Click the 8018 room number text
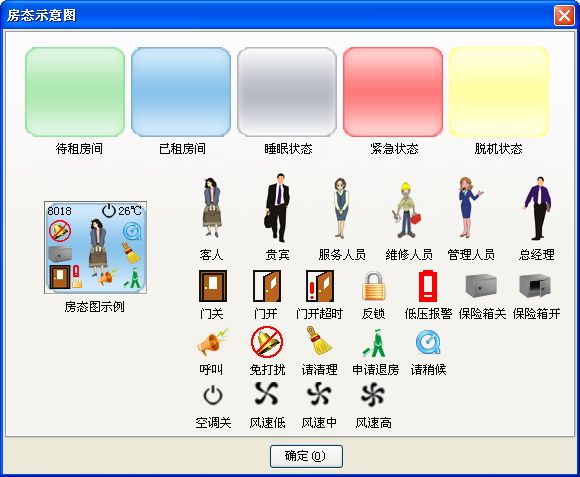Screen dimensions: 580x477 (x=59, y=211)
